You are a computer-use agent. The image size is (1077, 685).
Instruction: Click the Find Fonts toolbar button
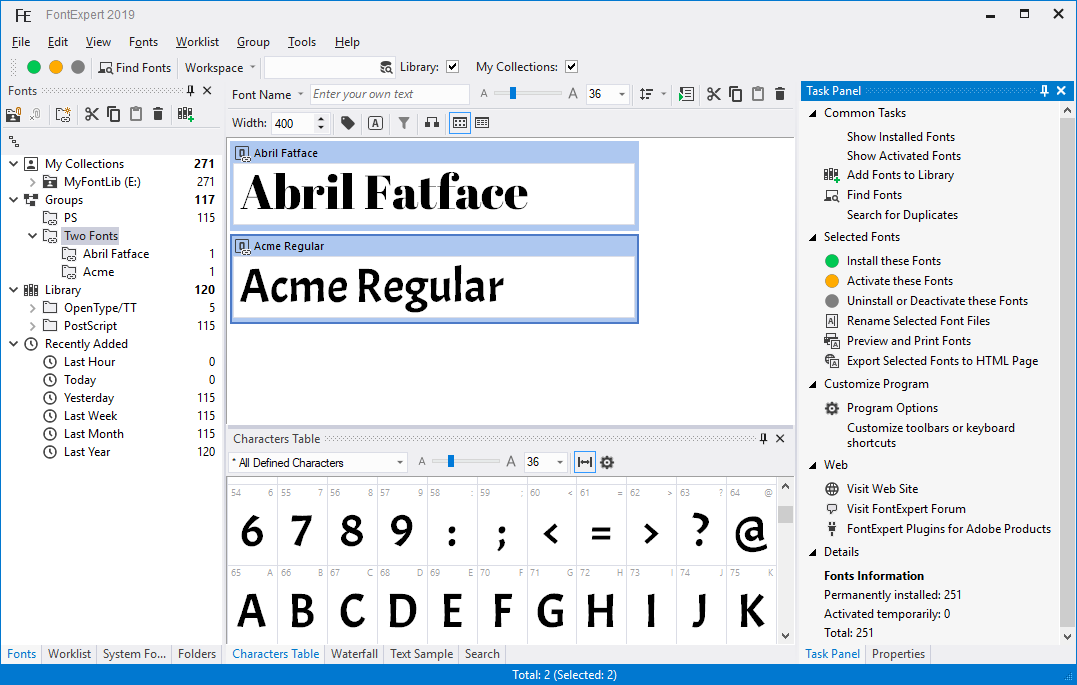(135, 67)
